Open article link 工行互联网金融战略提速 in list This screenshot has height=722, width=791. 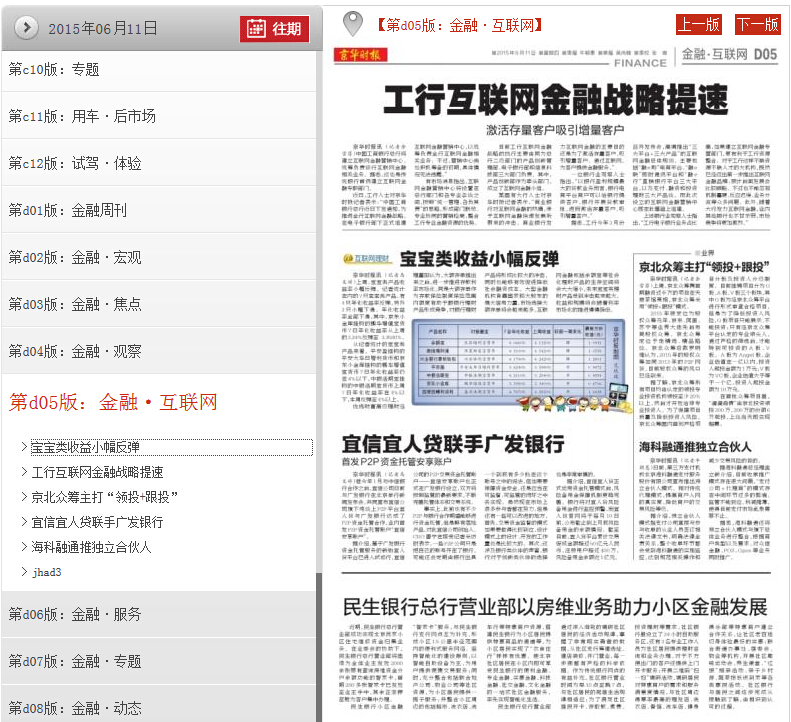point(97,472)
